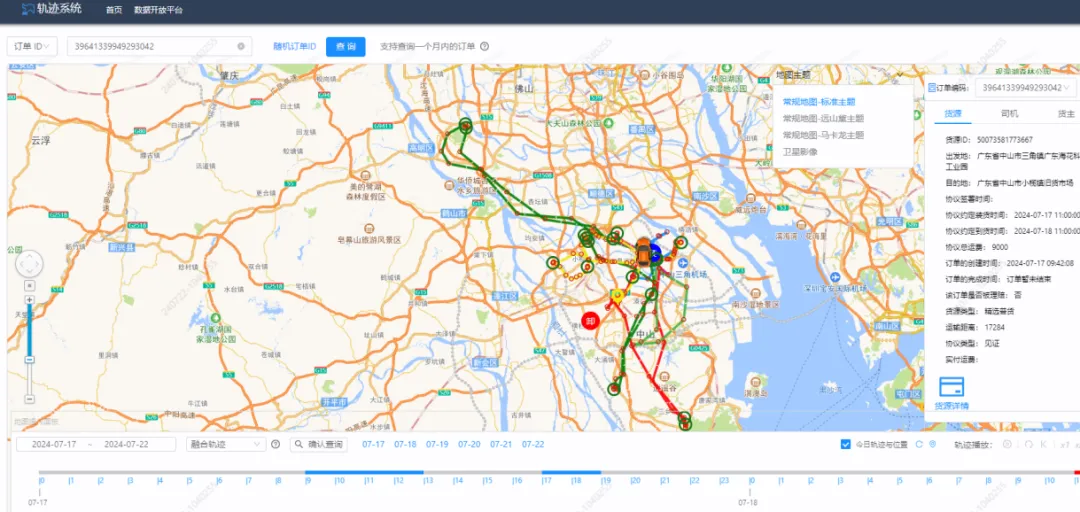Select the 07-19 date shortcut
The height and width of the screenshot is (512, 1080).
tap(437, 444)
